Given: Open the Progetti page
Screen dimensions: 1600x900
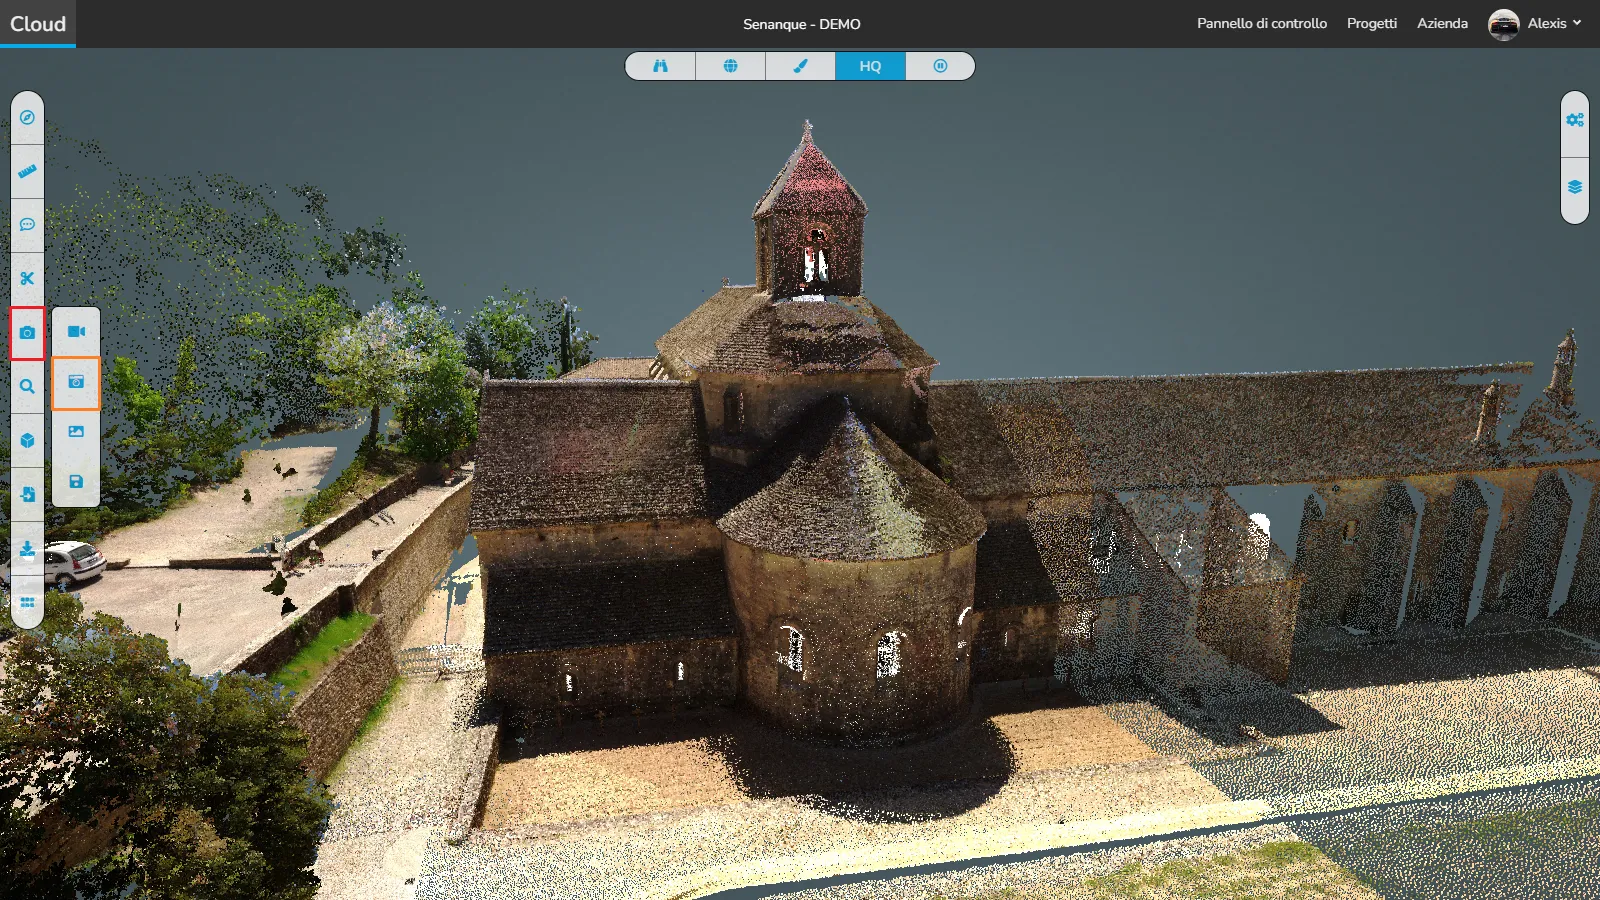Looking at the screenshot, I should [x=1371, y=23].
